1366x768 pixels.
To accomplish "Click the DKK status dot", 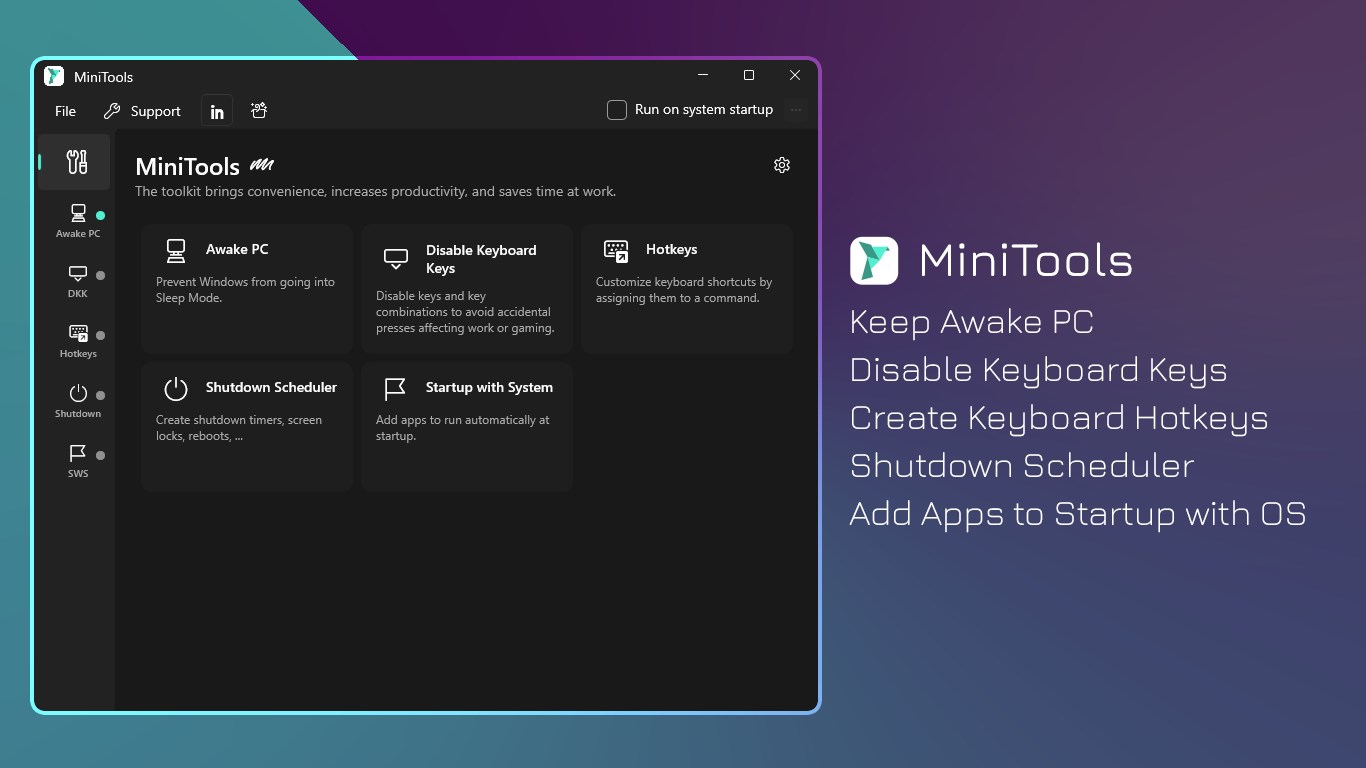I will [x=100, y=275].
